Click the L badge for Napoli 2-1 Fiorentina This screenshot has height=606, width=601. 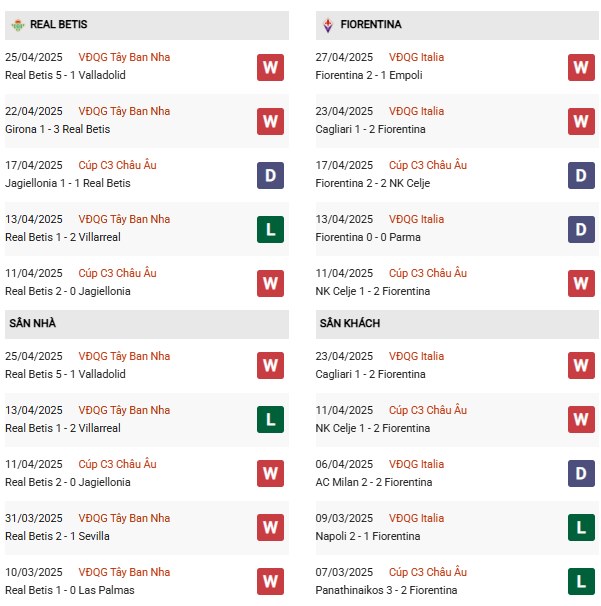click(x=581, y=528)
